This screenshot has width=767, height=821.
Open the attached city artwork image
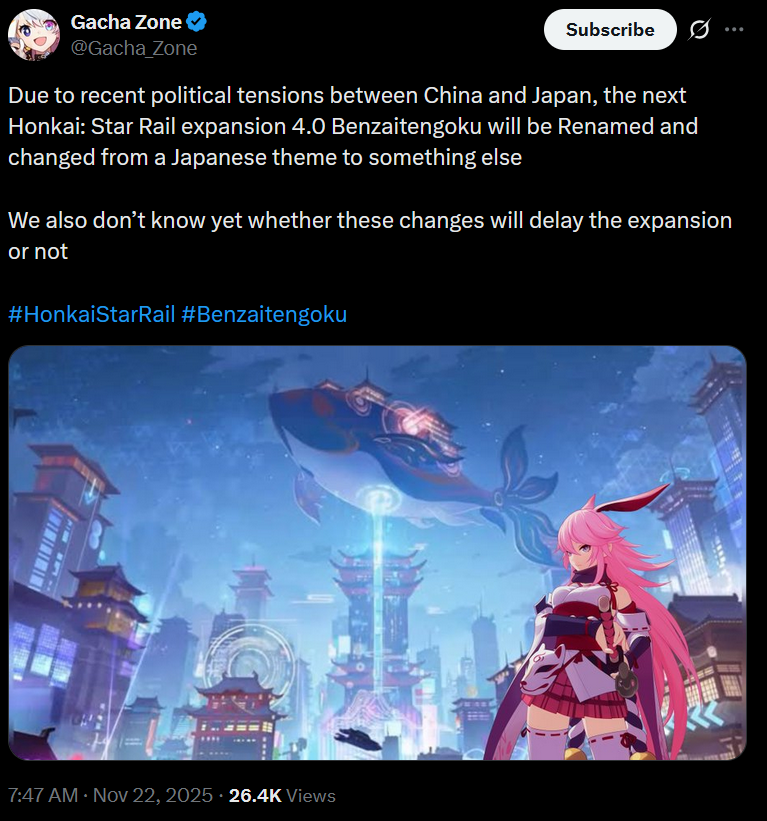coord(377,552)
